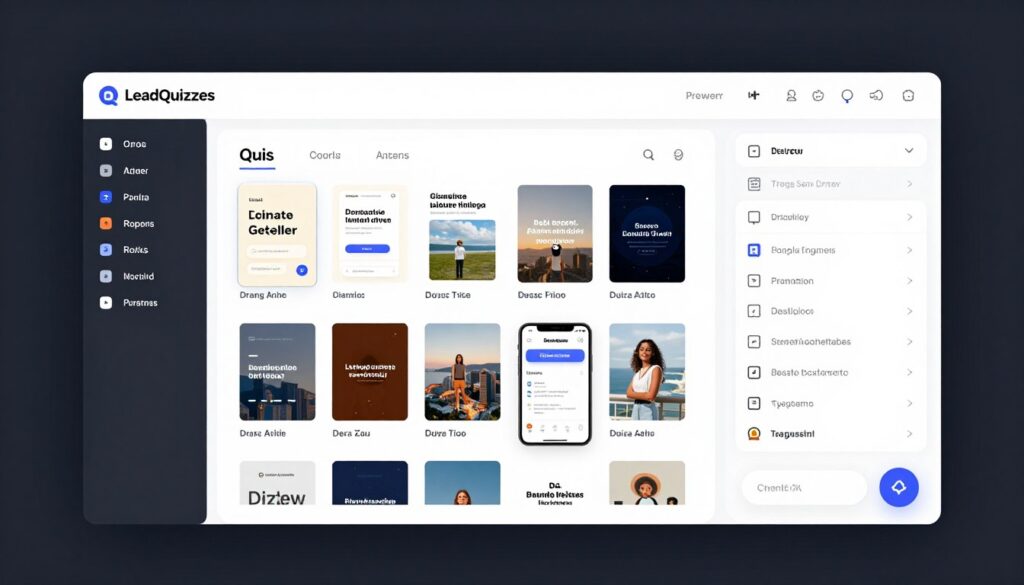The width and height of the screenshot is (1024, 585).
Task: Select the Reports sidebar icon
Action: [x=108, y=223]
